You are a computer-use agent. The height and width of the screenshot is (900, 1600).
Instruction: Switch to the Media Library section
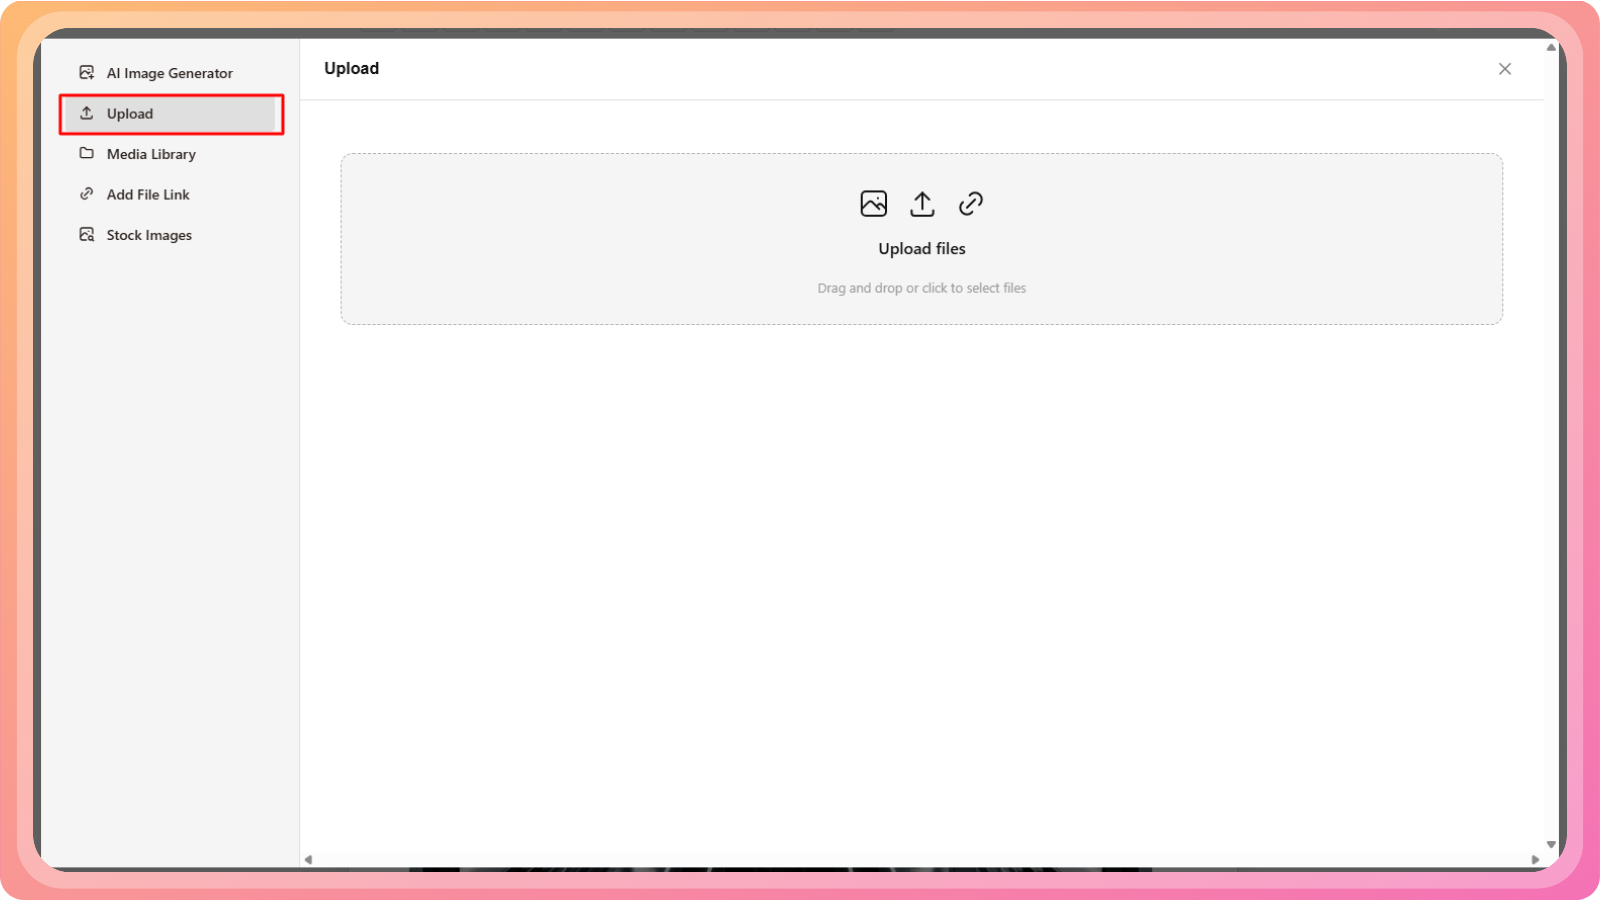point(151,154)
